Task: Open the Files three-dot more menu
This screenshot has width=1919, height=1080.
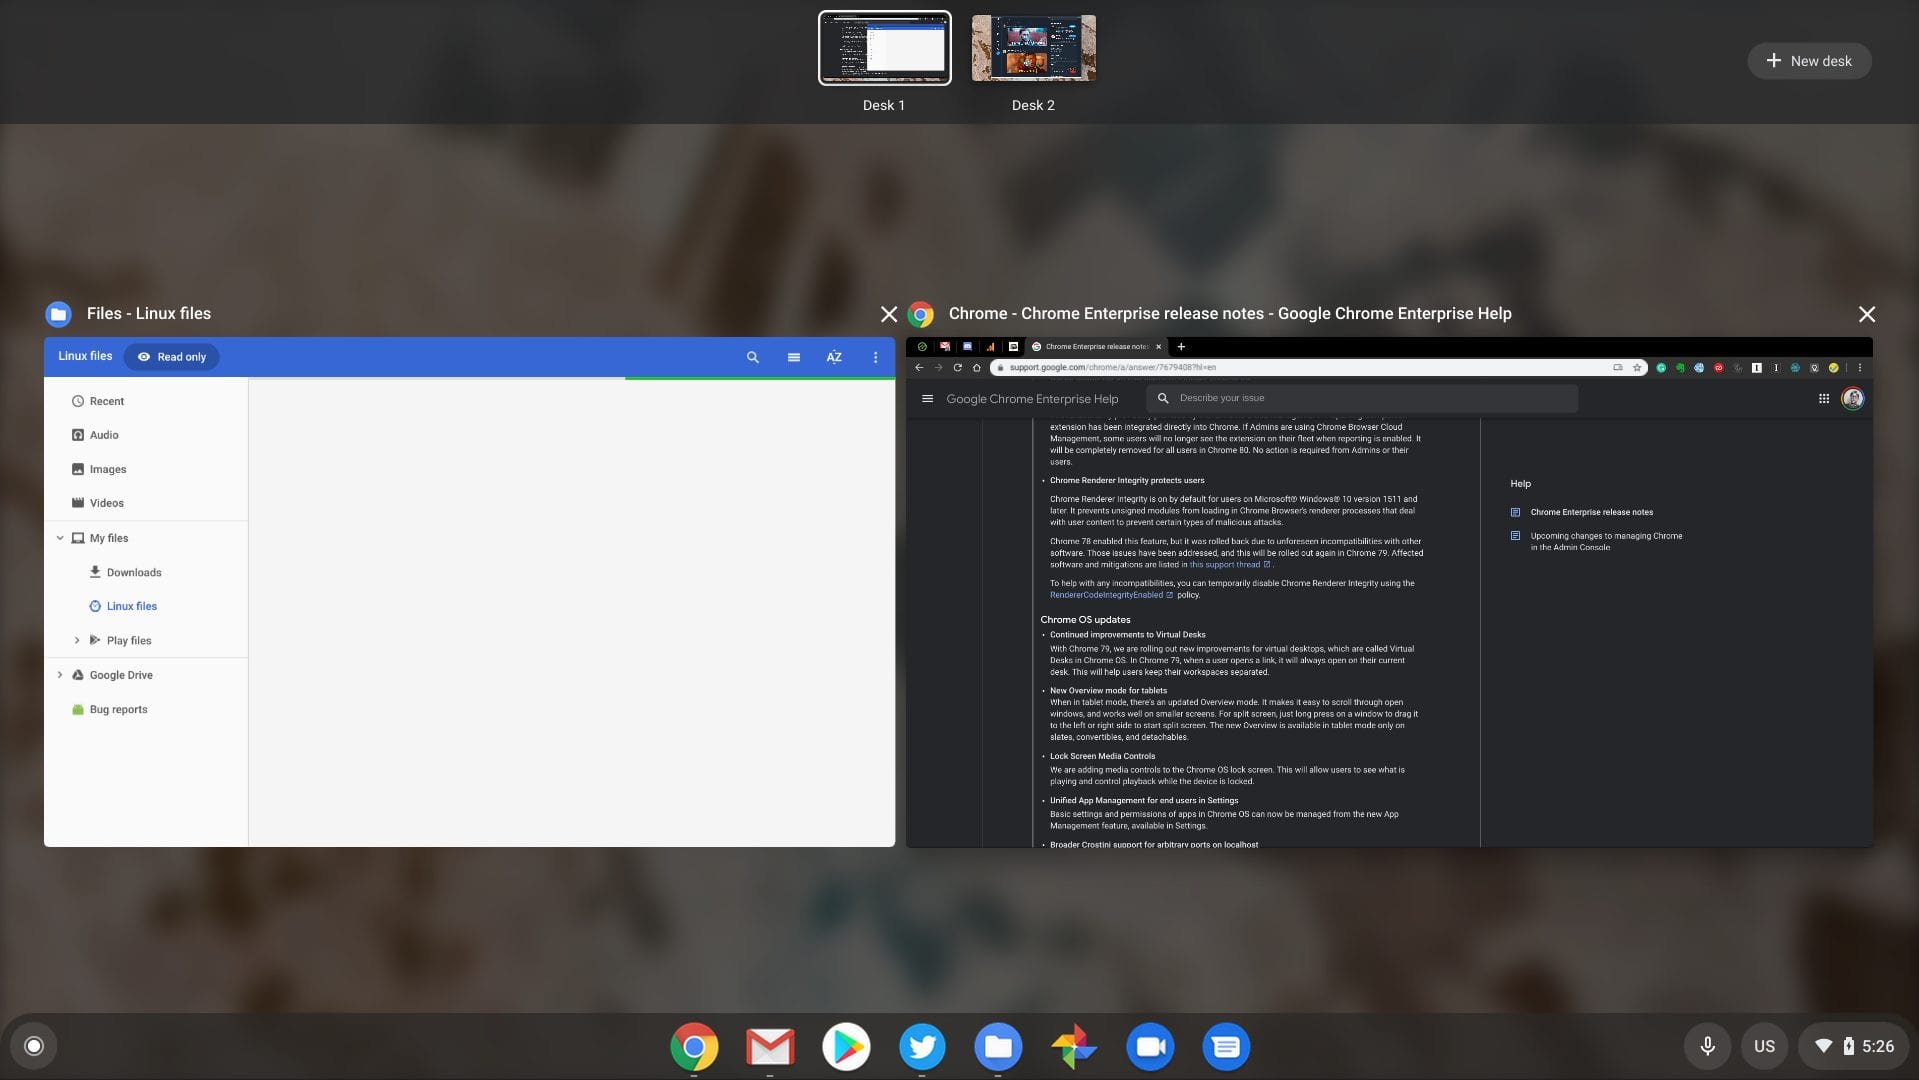Action: (x=875, y=357)
